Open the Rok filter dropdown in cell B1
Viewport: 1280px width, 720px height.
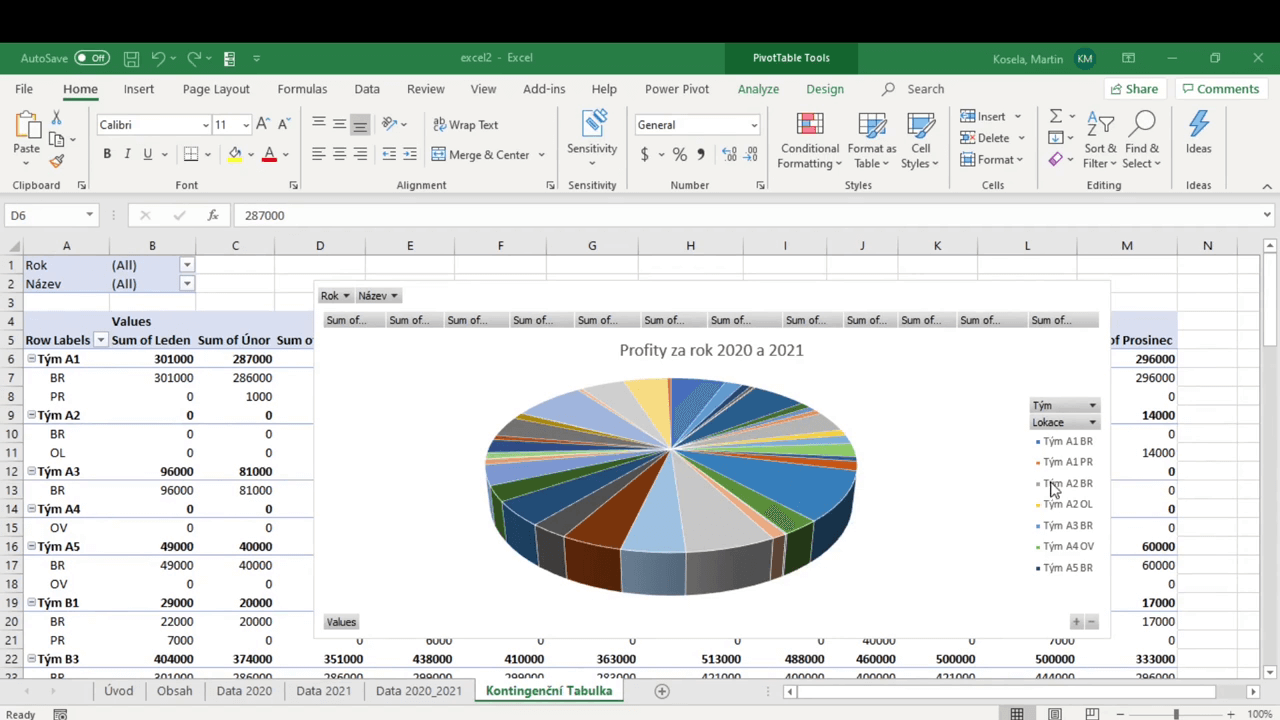point(187,265)
